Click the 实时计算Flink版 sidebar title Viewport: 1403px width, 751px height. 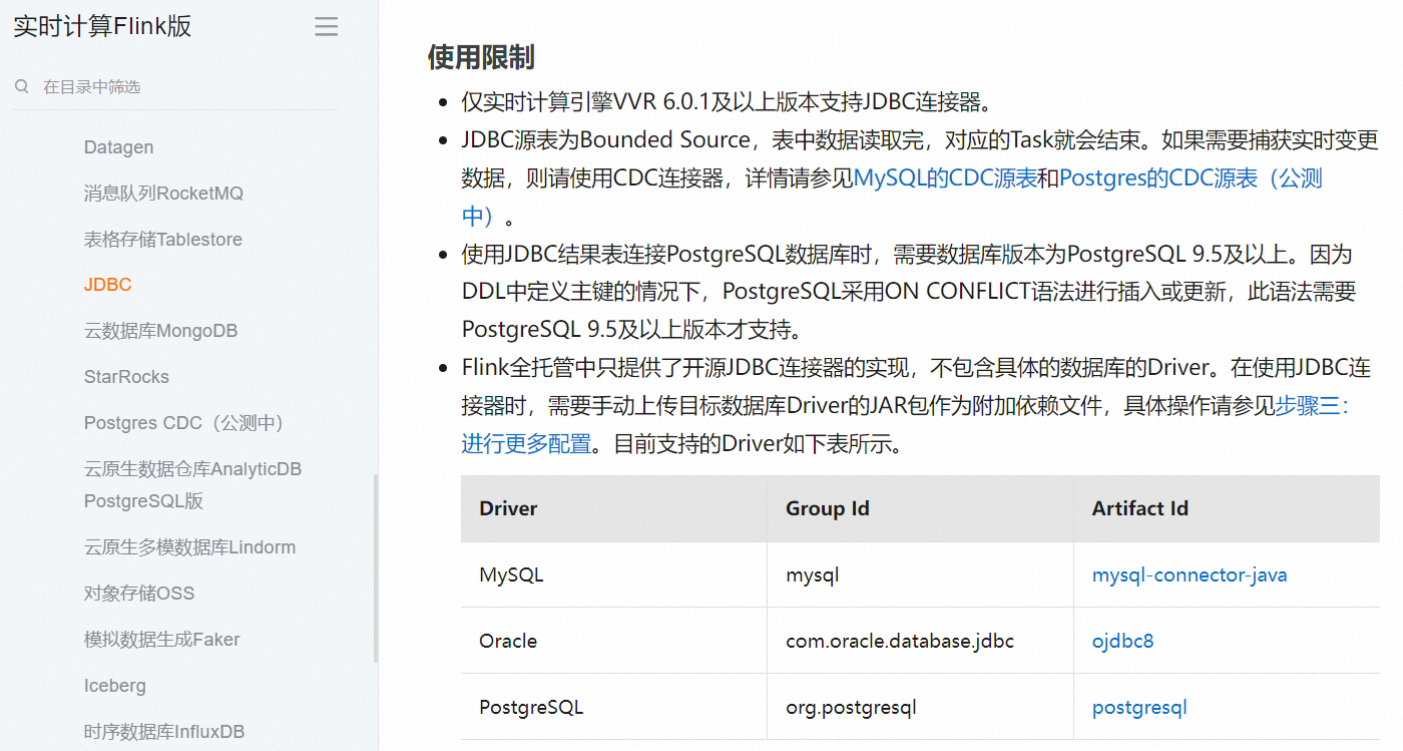point(102,27)
